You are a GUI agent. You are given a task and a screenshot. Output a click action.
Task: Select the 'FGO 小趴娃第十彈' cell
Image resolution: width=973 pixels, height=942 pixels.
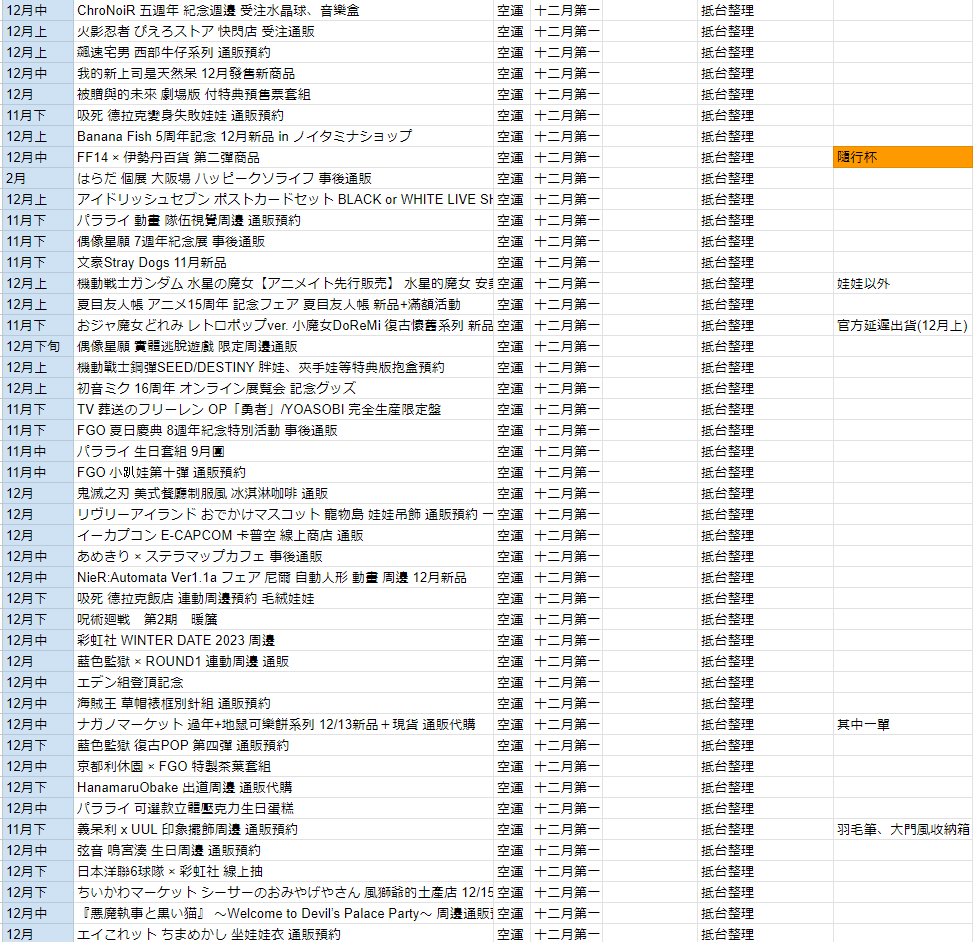click(284, 472)
